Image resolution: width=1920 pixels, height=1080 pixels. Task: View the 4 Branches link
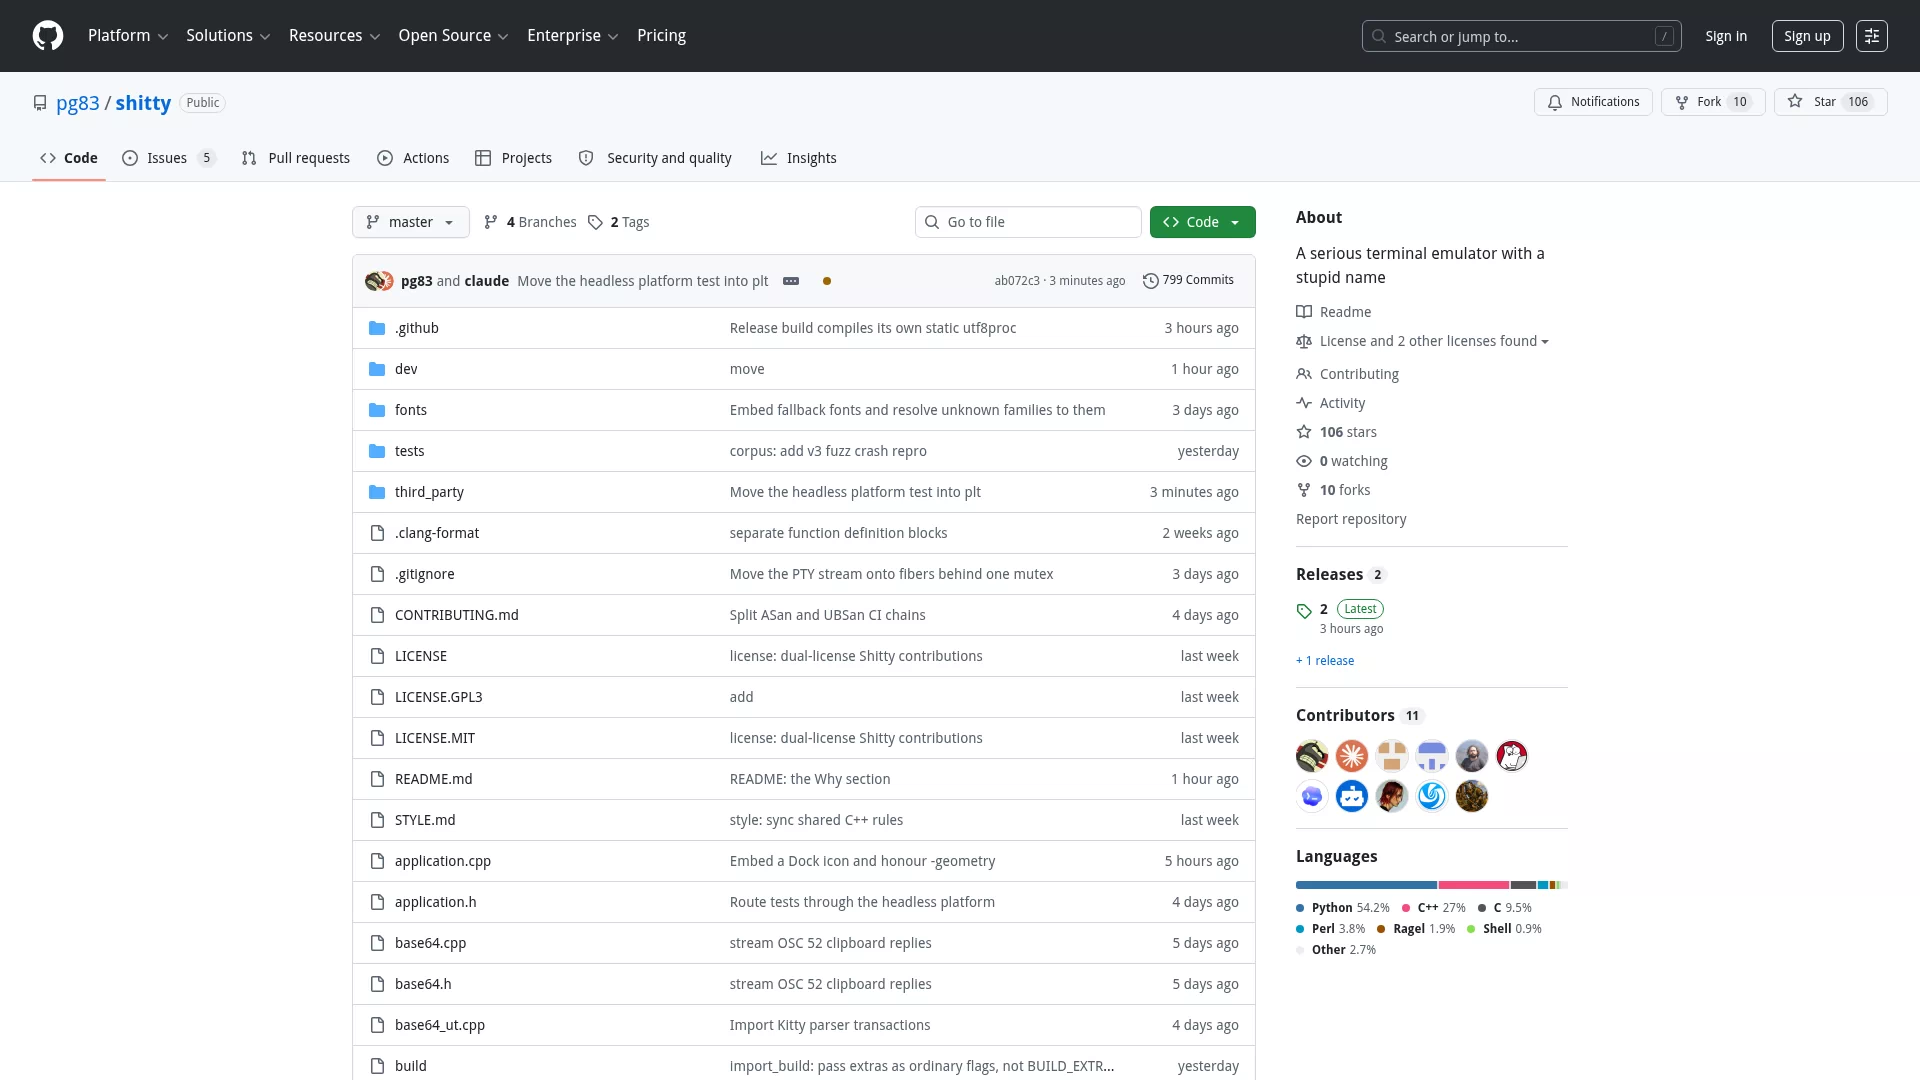pyautogui.click(x=530, y=222)
